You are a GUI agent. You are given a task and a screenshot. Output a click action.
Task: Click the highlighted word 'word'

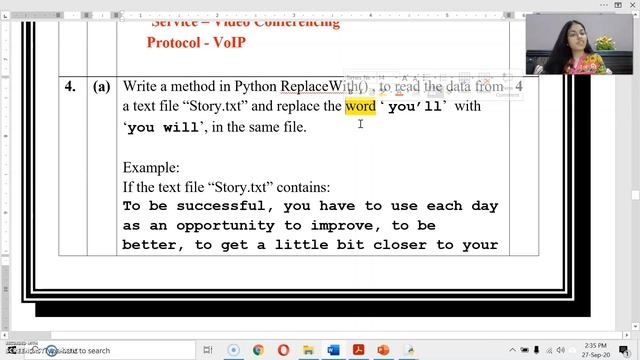[360, 106]
